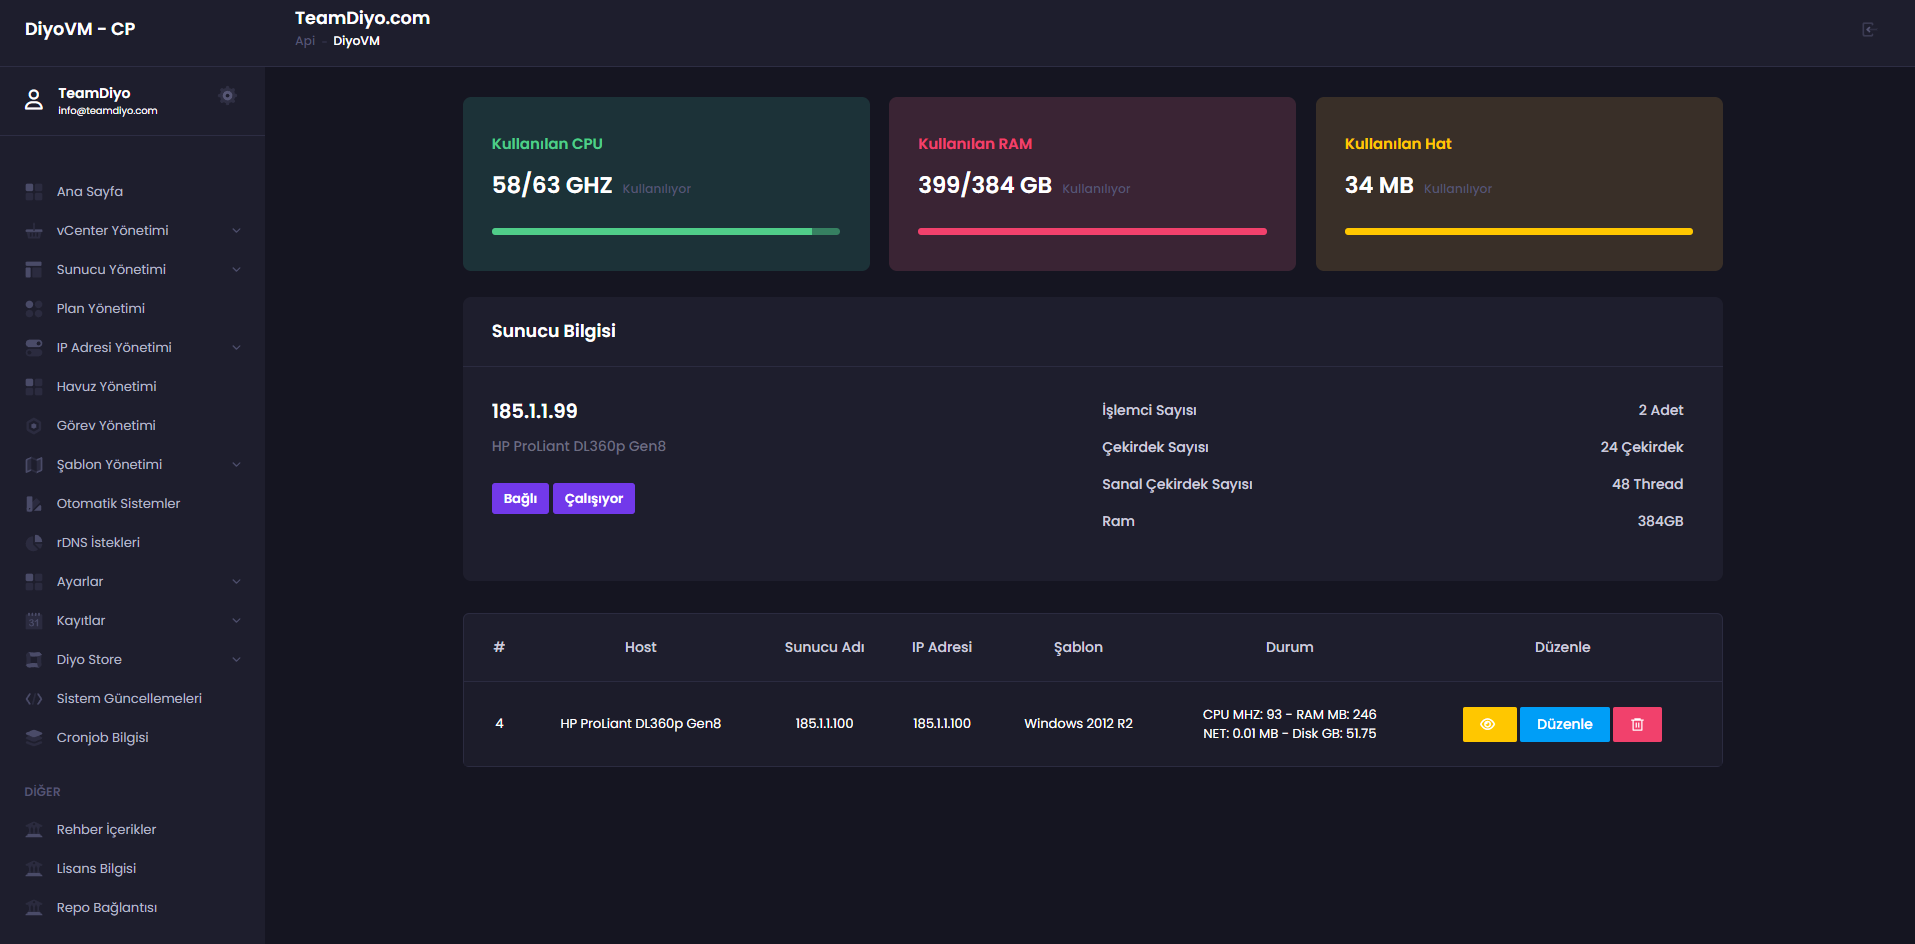The width and height of the screenshot is (1915, 944).
Task: Click the Kullanılan Hat card
Action: point(1519,184)
